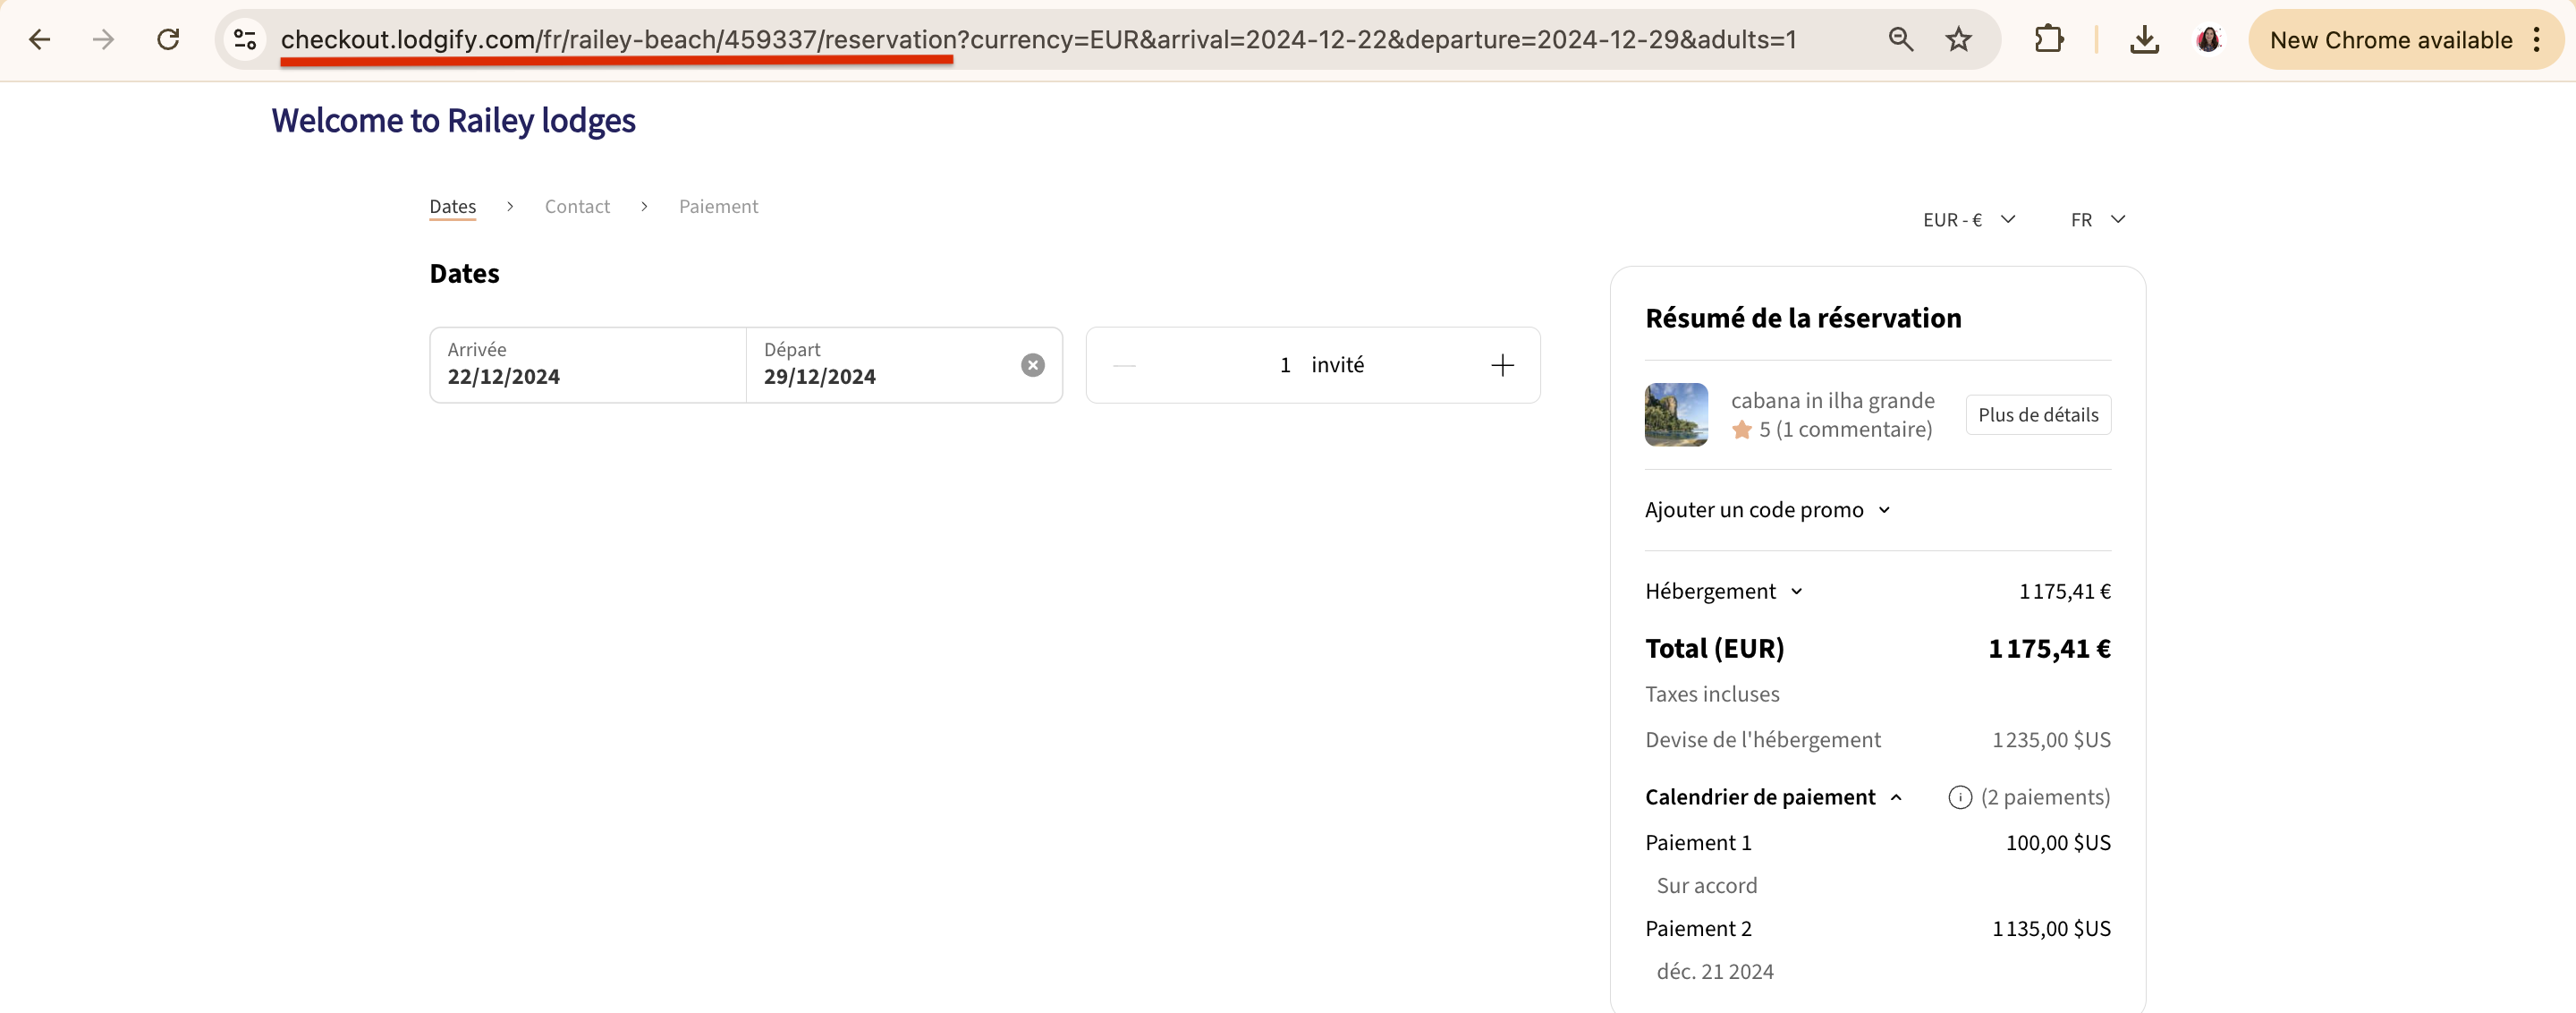Open the Chrome three-dot menu
This screenshot has height=1013, width=2576.
(2537, 39)
